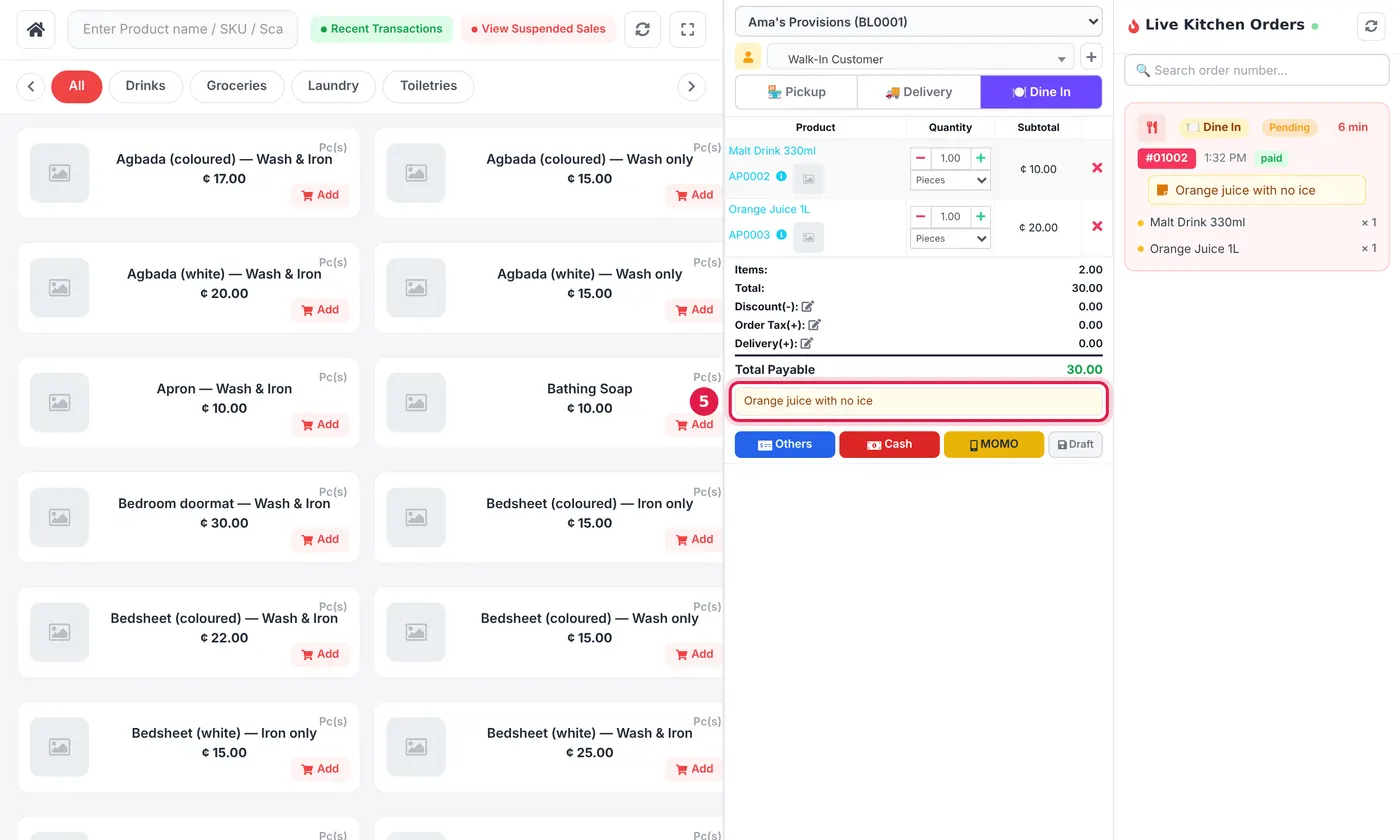
Task: Click the kitchen order number search box
Action: [x=1257, y=70]
